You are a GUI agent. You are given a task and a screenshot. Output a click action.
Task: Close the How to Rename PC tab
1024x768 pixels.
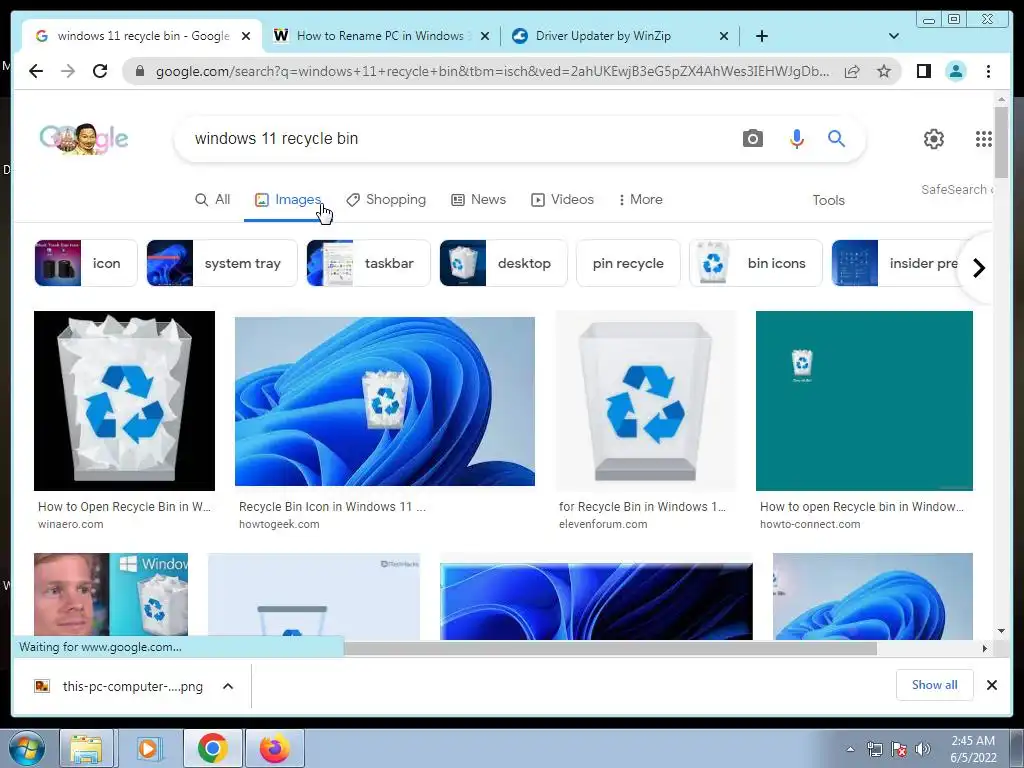[485, 36]
